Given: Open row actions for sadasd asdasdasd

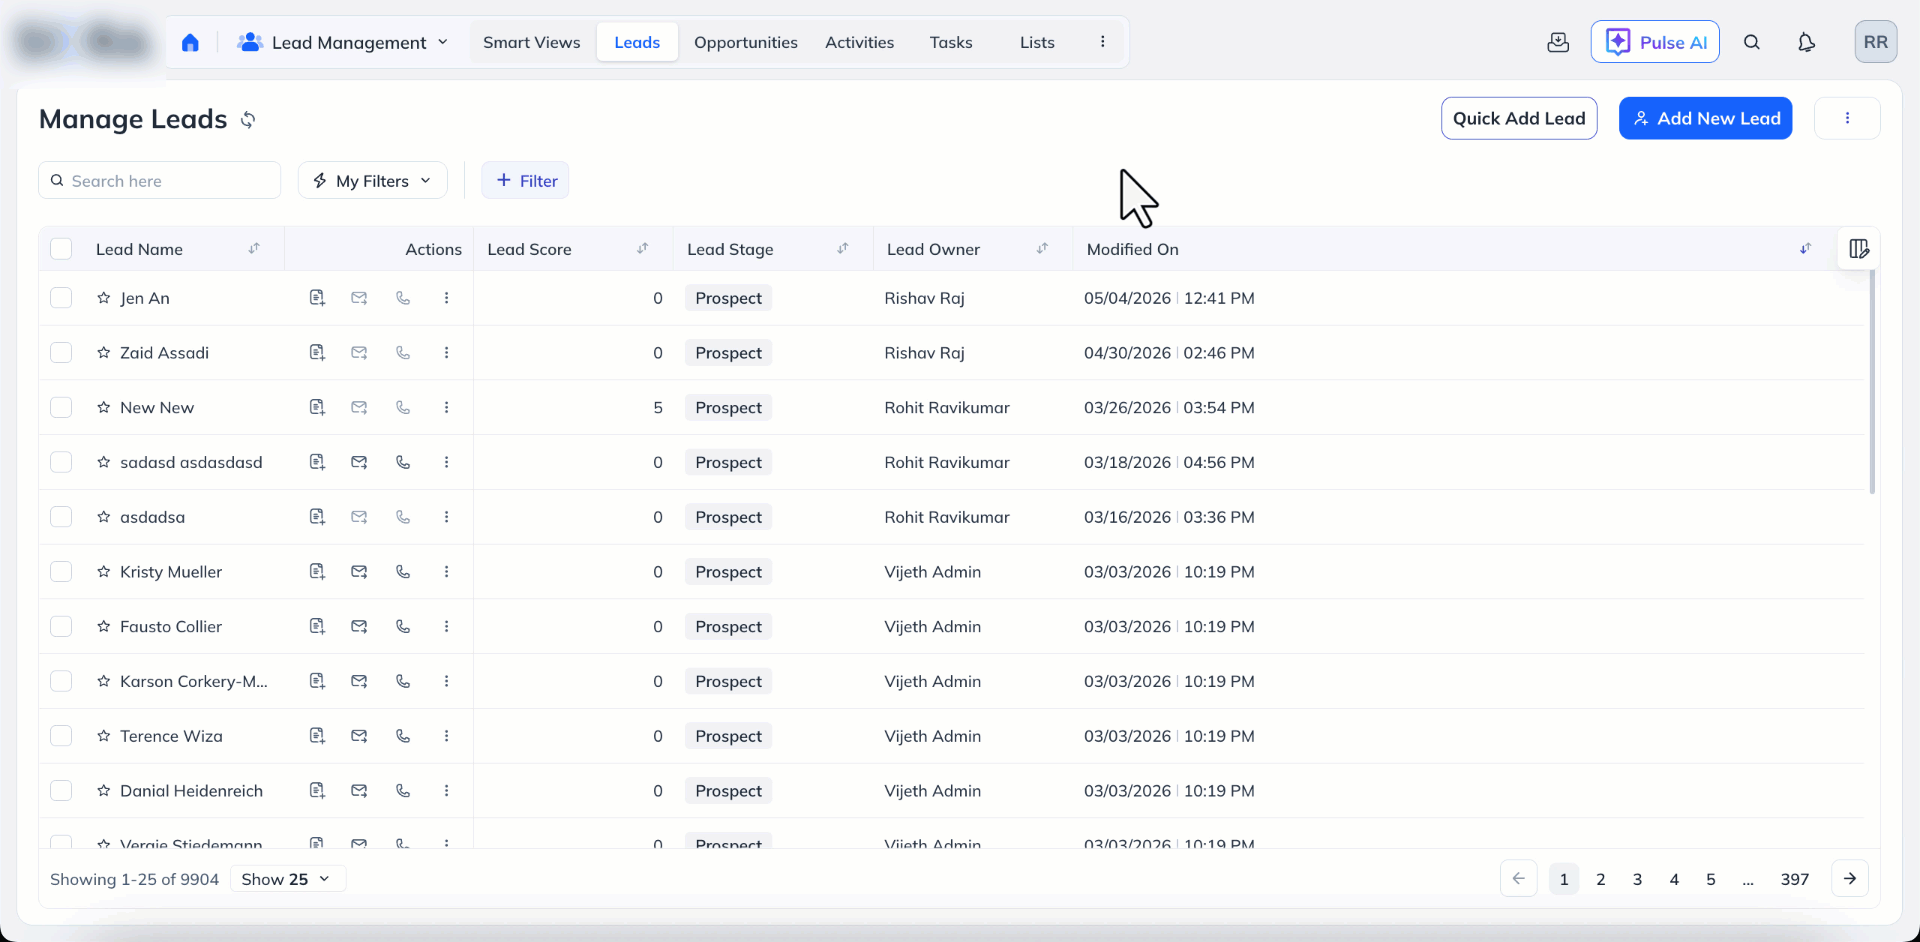Looking at the screenshot, I should coord(446,462).
